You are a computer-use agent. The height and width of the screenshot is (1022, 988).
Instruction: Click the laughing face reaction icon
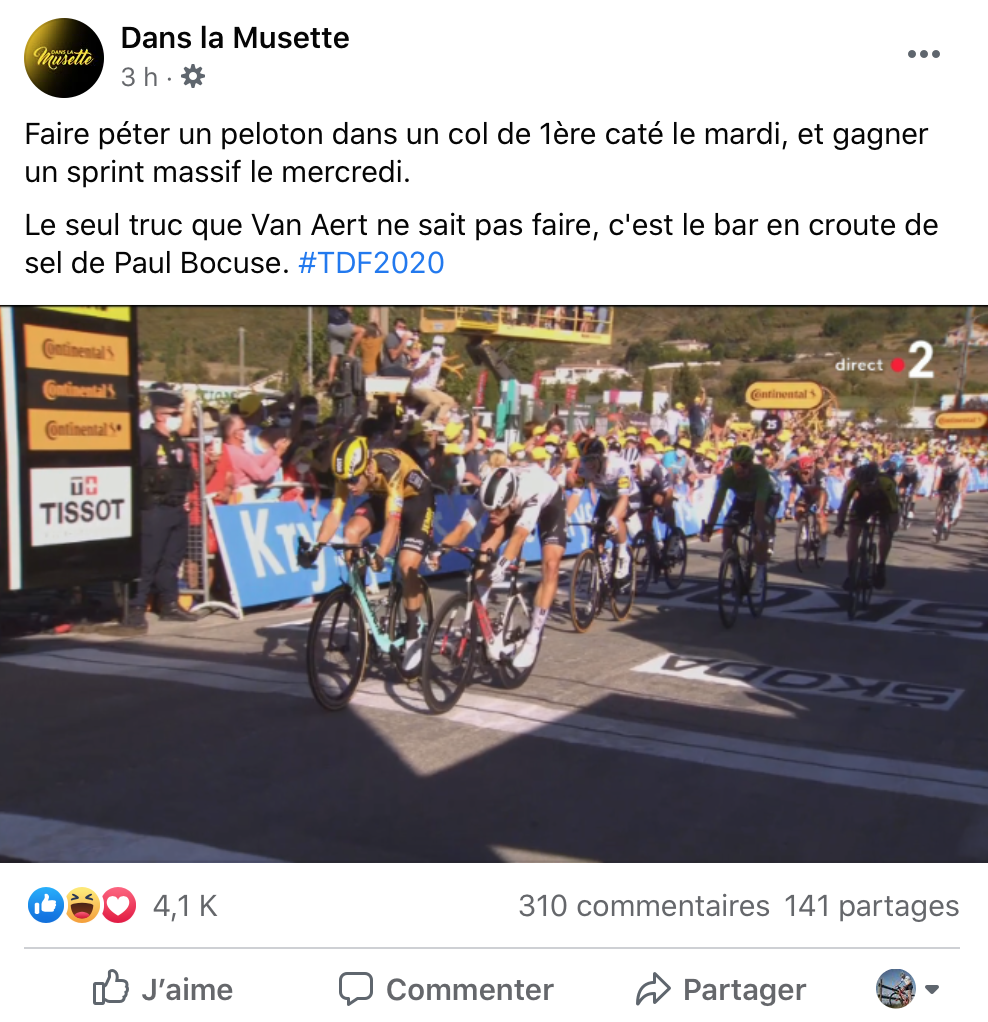click(82, 905)
